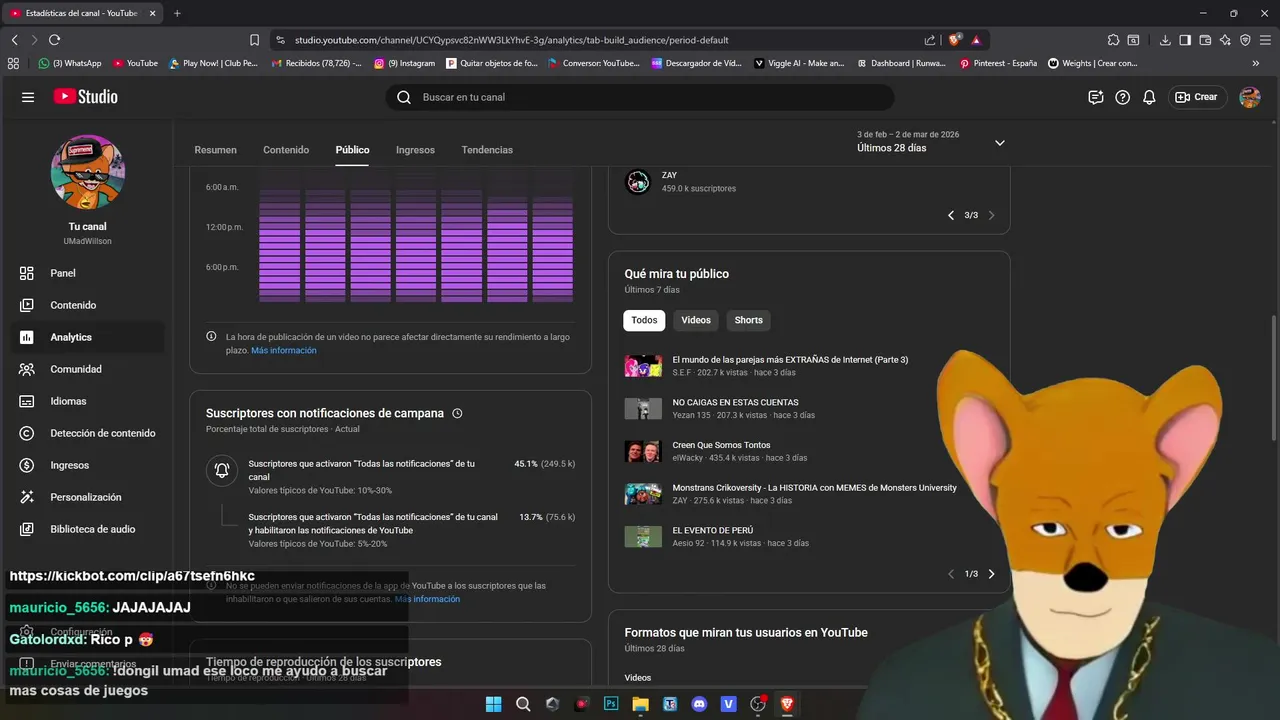1280x720 pixels.
Task: Click the browser address bar URL
Action: click(x=512, y=40)
